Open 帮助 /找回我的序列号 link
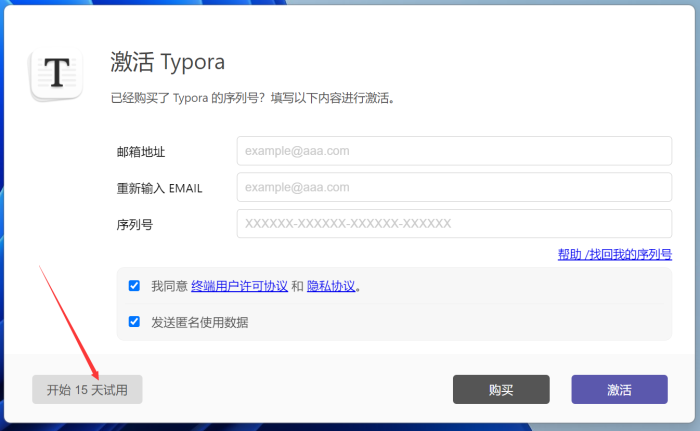 [615, 255]
